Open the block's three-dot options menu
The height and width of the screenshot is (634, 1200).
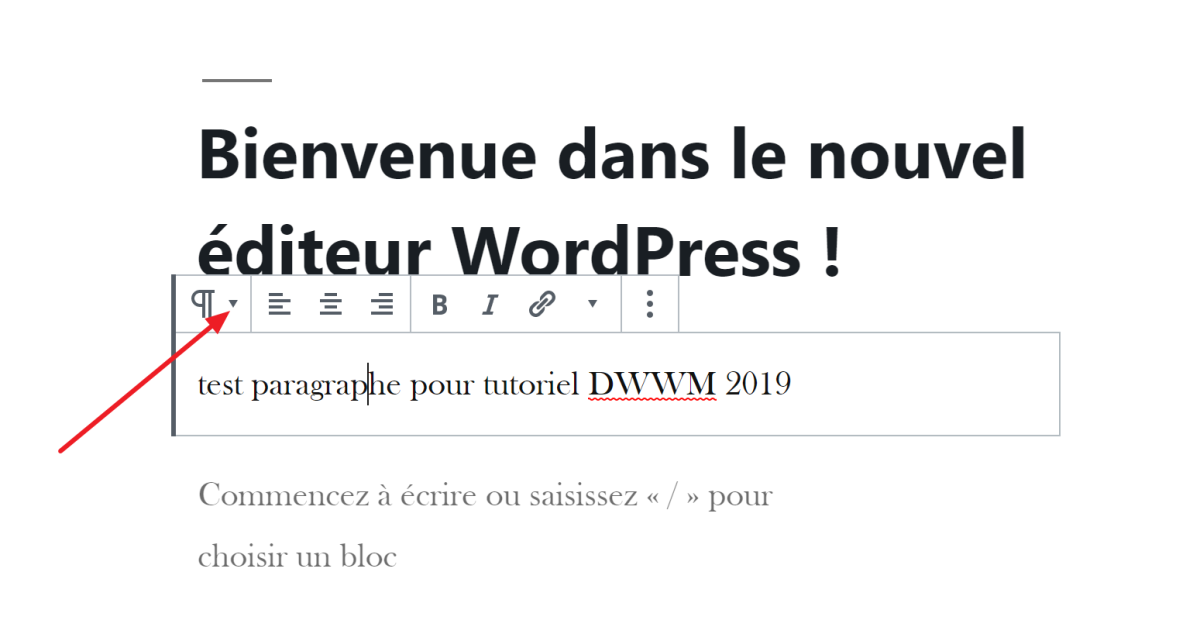tap(650, 304)
